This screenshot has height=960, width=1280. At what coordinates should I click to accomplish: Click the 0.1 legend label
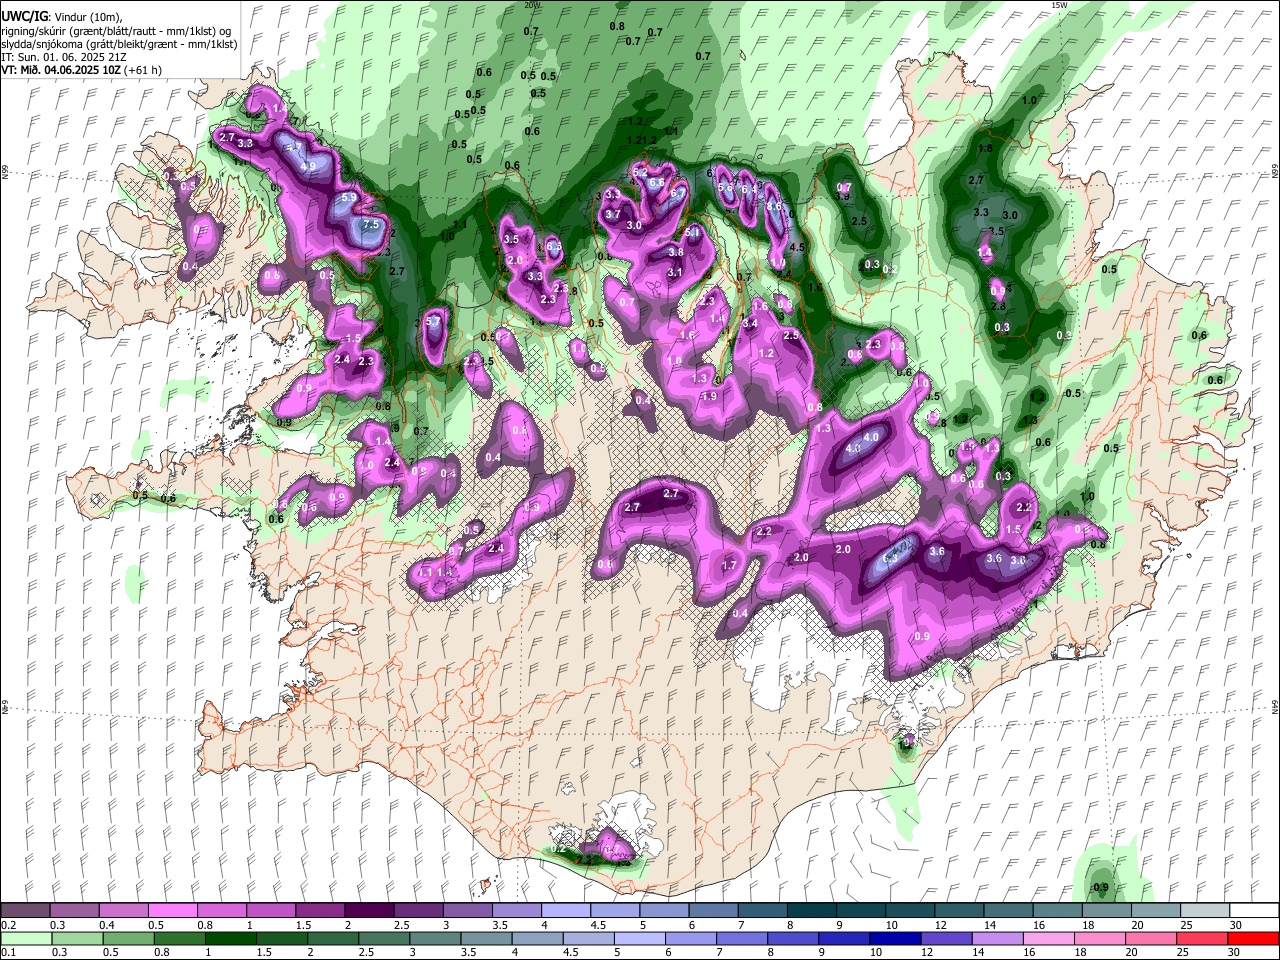pos(7,952)
